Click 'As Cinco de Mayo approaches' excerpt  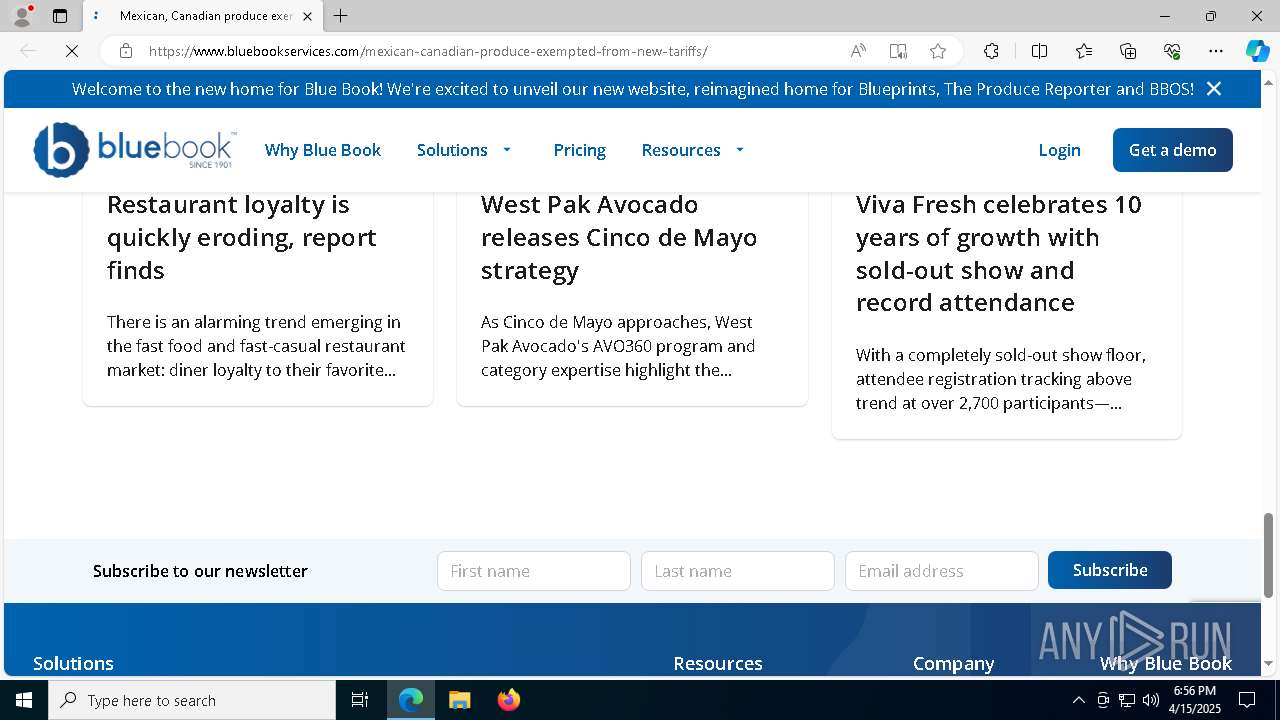click(618, 346)
